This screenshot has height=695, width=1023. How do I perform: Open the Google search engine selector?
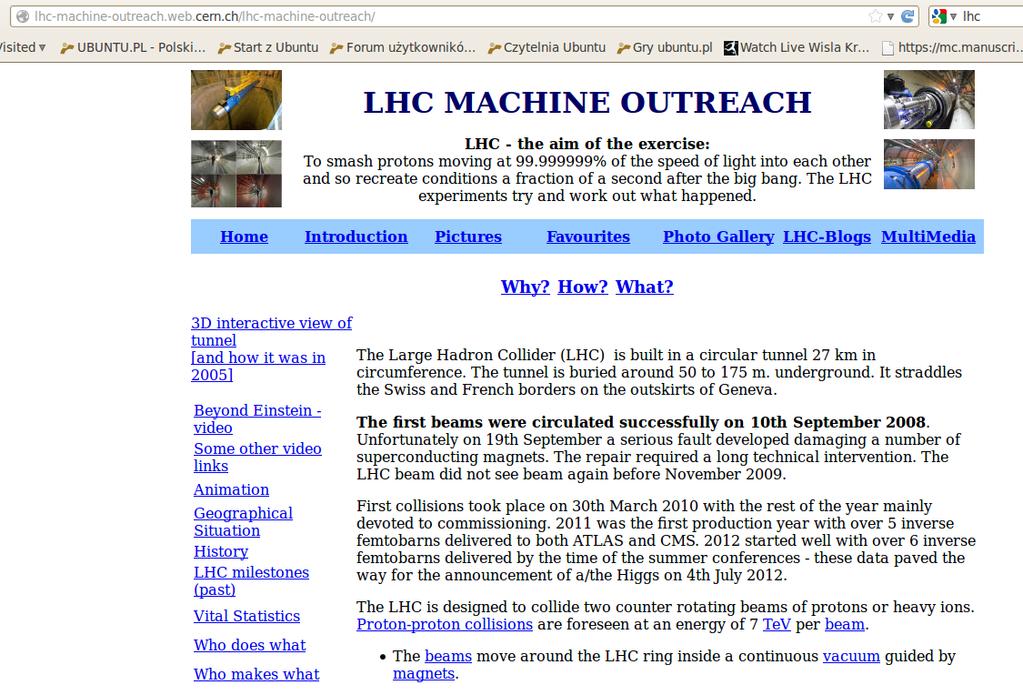[x=944, y=16]
